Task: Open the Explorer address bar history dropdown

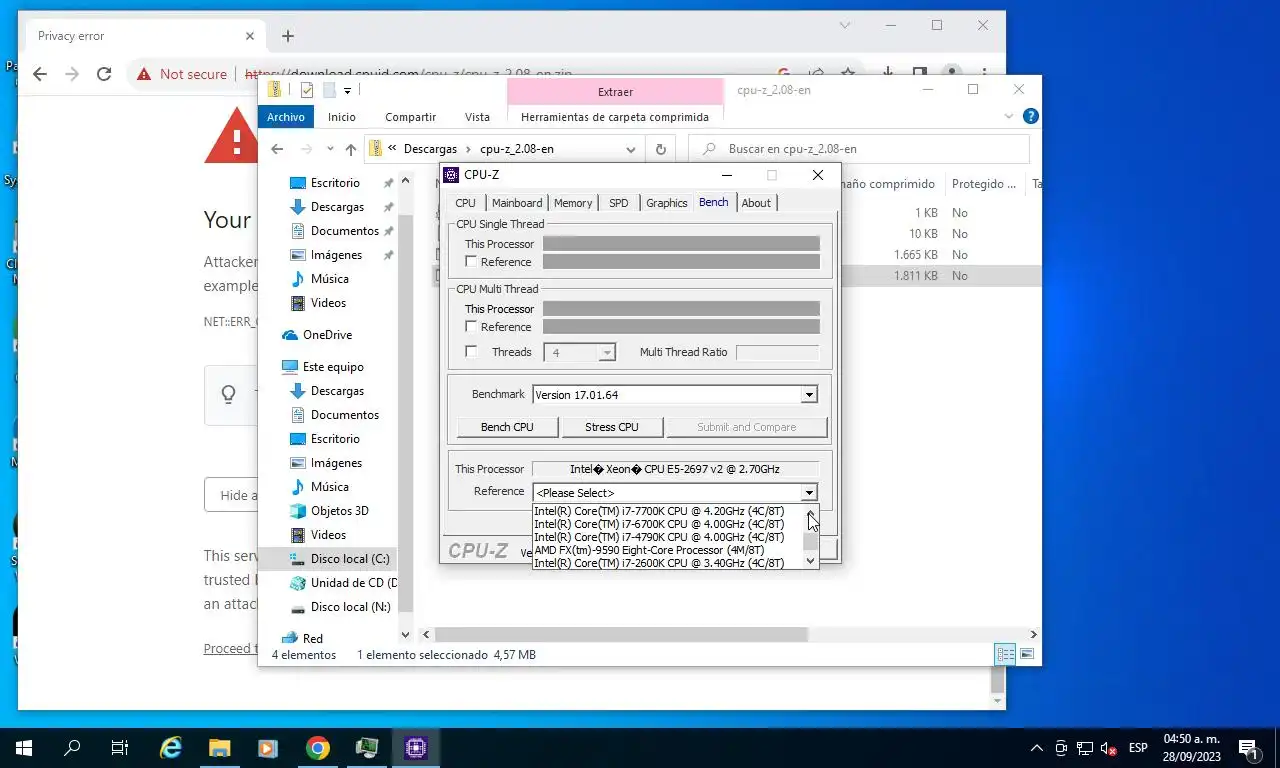Action: pyautogui.click(x=631, y=149)
